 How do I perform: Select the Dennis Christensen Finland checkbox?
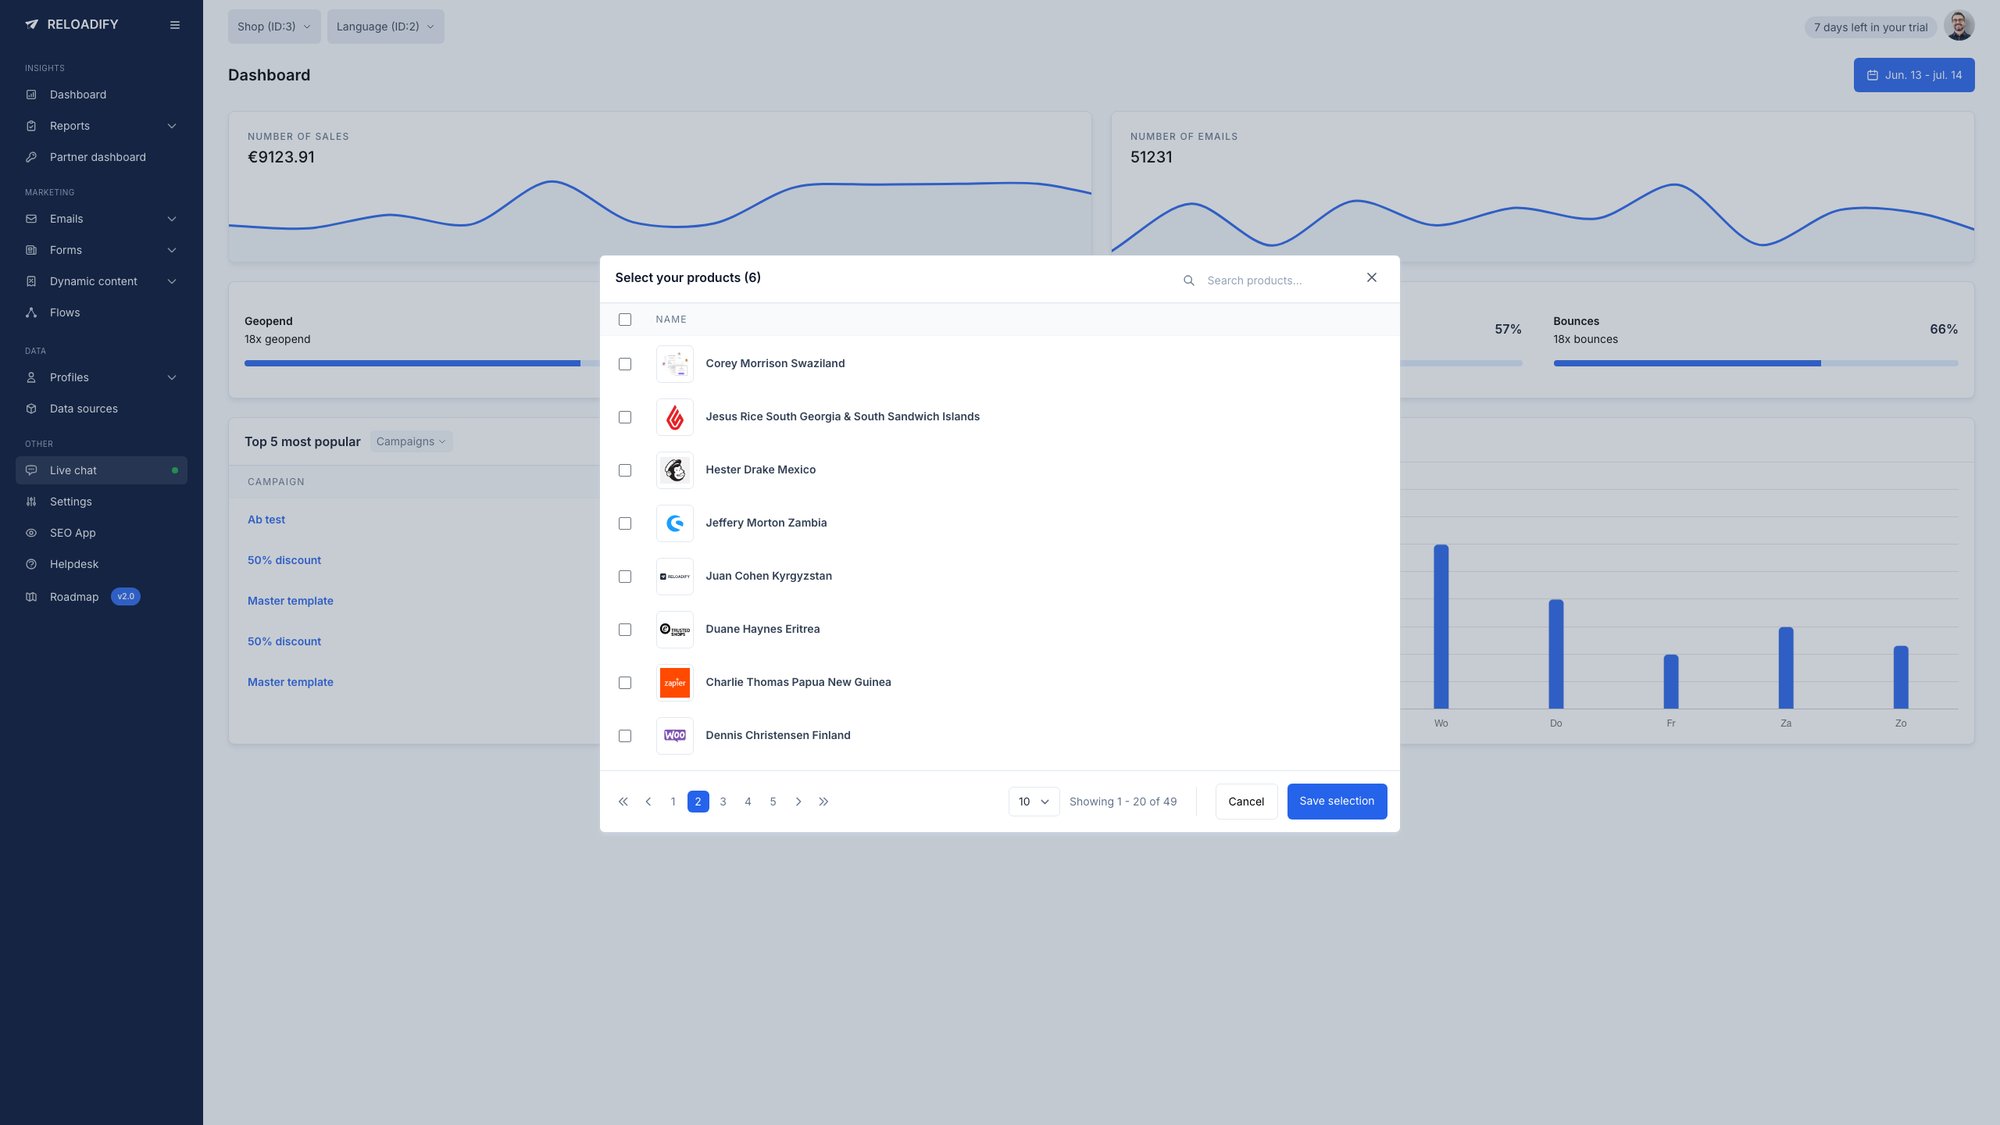point(625,735)
